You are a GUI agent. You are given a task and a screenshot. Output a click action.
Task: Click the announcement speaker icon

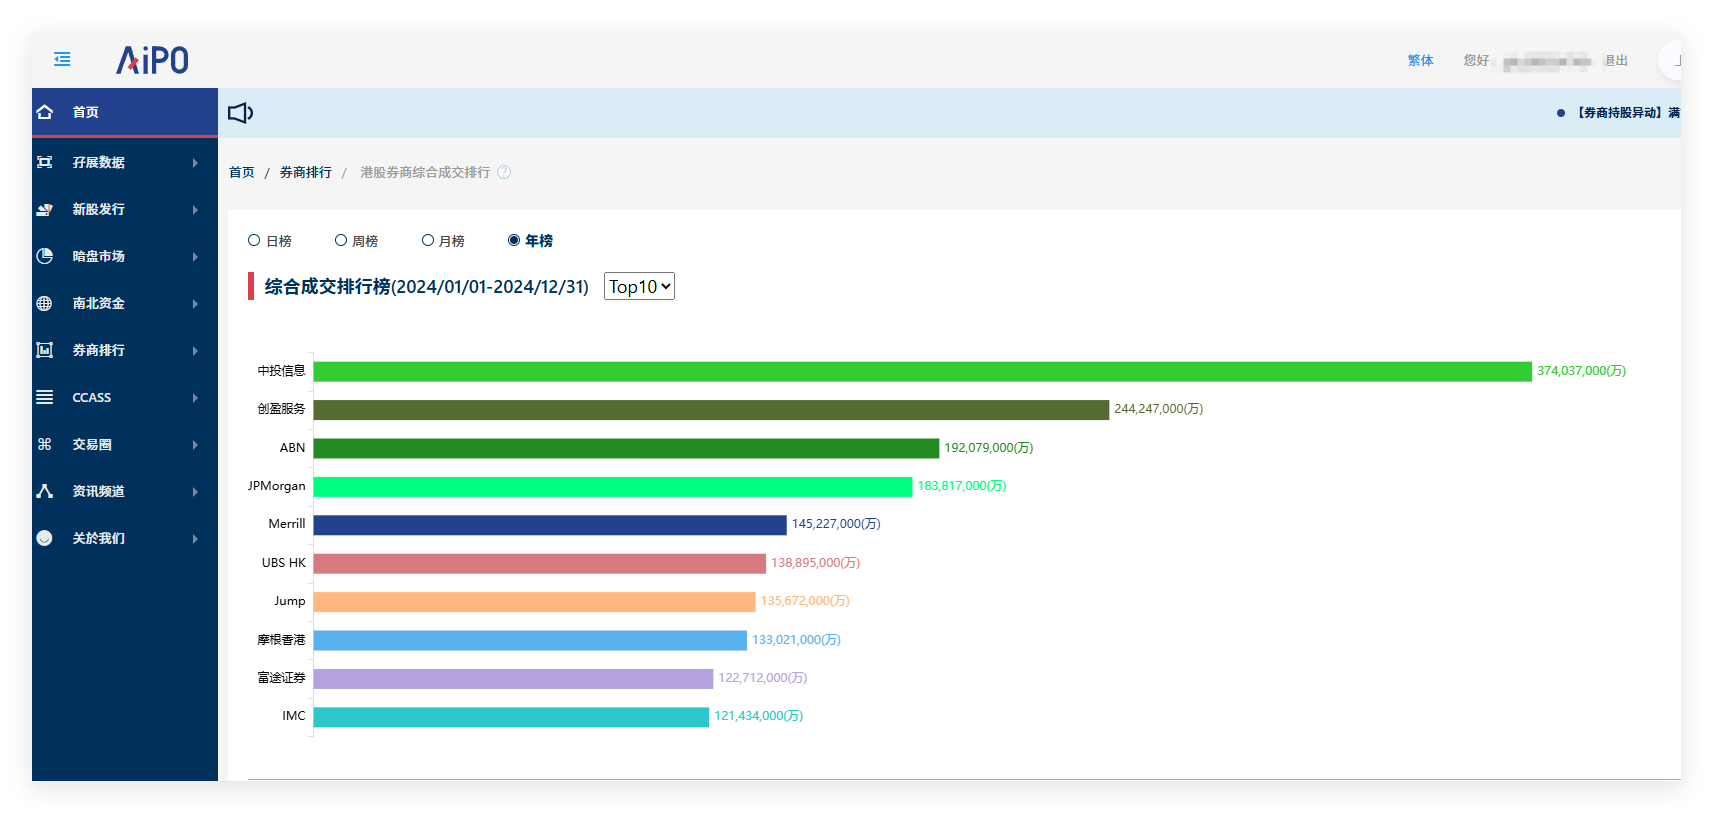pyautogui.click(x=241, y=113)
